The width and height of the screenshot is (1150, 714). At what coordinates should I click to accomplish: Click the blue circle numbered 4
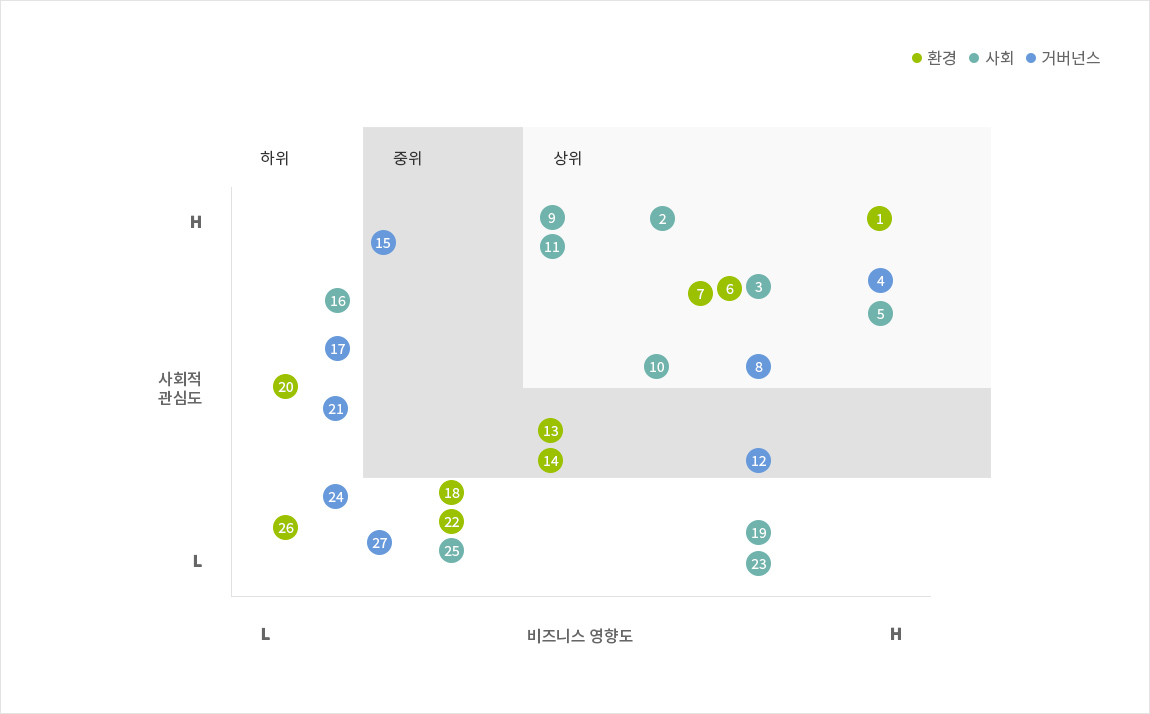(880, 280)
